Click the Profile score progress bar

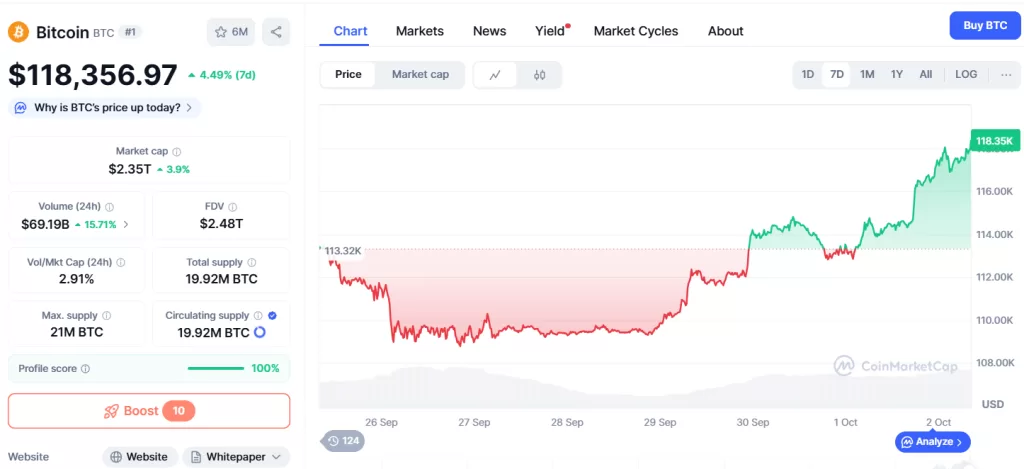(216, 368)
